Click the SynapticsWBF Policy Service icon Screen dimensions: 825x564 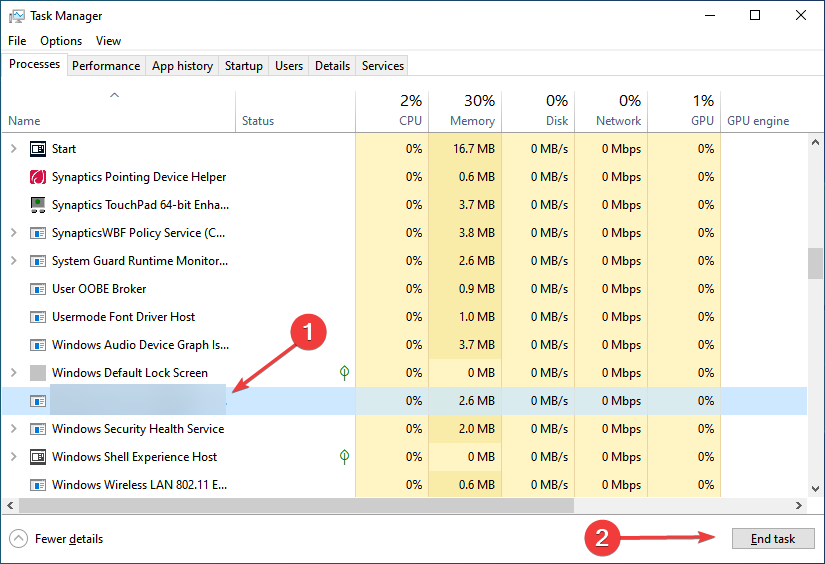(x=38, y=233)
